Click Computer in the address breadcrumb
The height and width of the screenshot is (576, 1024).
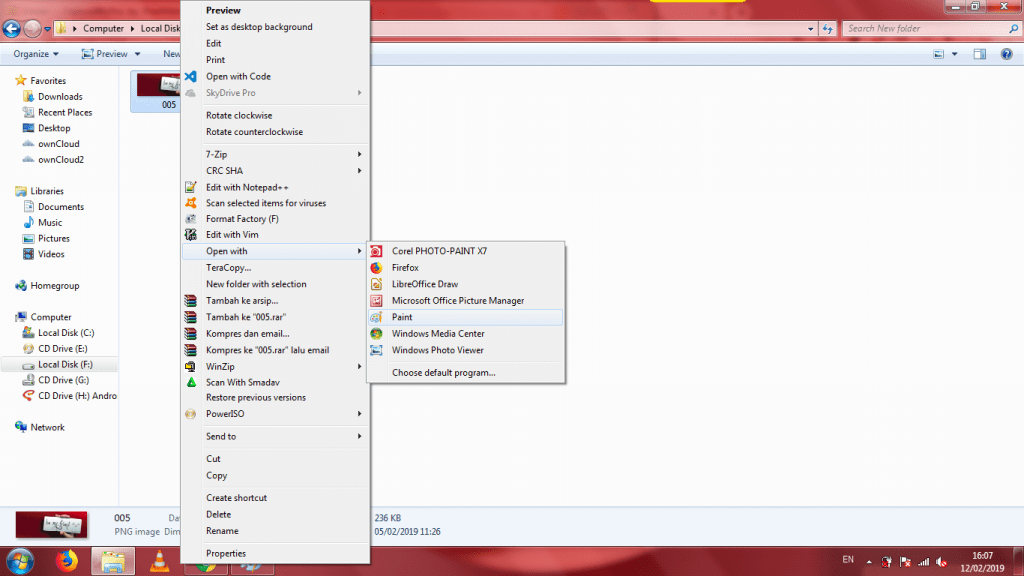(x=103, y=29)
